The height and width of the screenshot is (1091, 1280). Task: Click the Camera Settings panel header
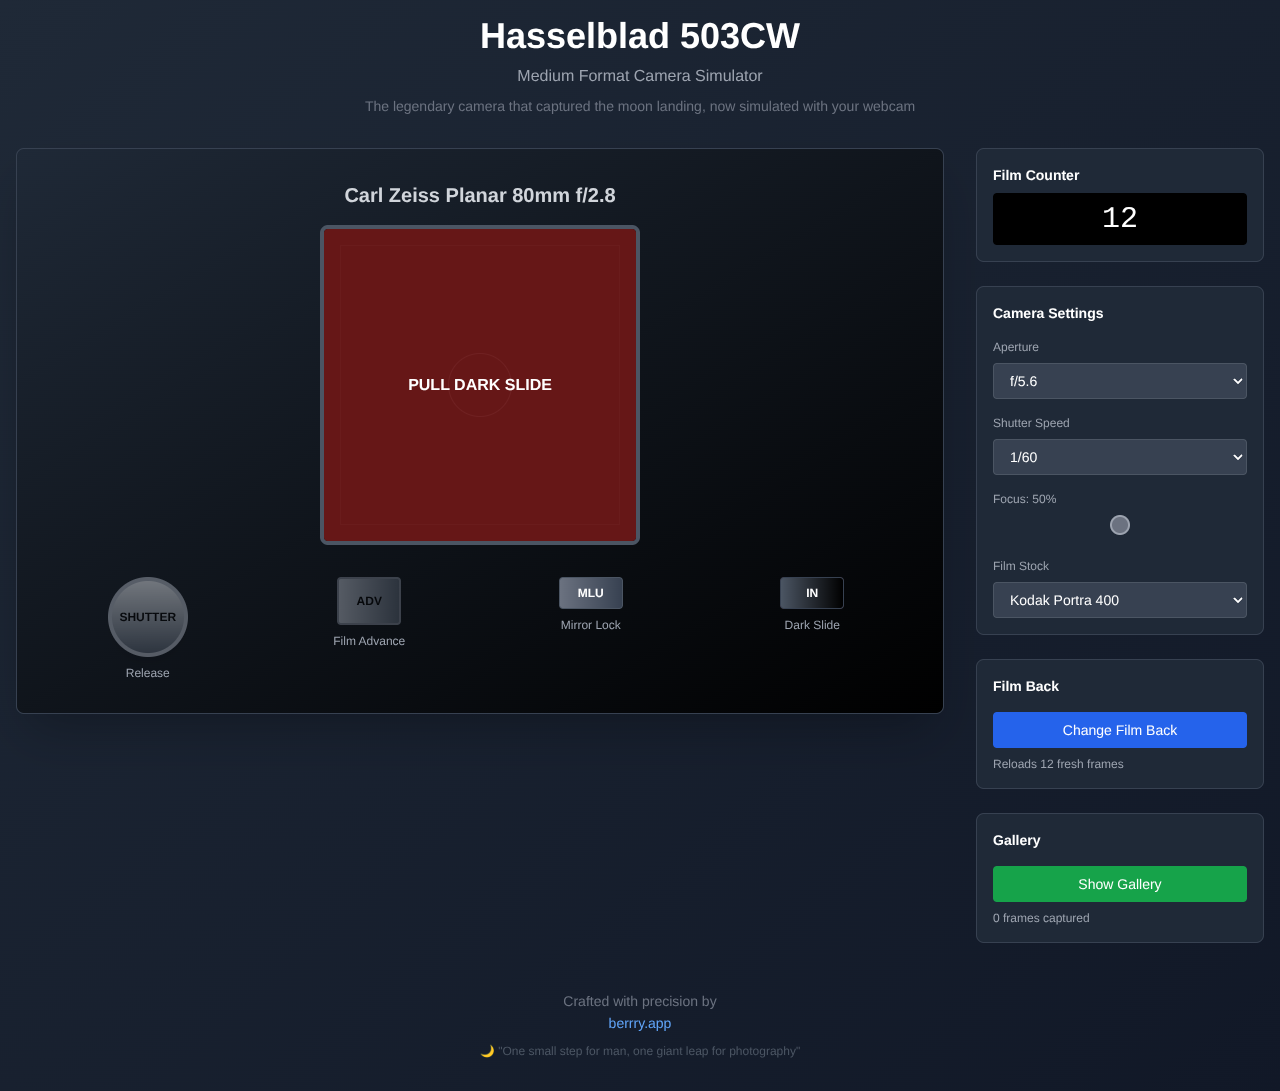click(1048, 313)
